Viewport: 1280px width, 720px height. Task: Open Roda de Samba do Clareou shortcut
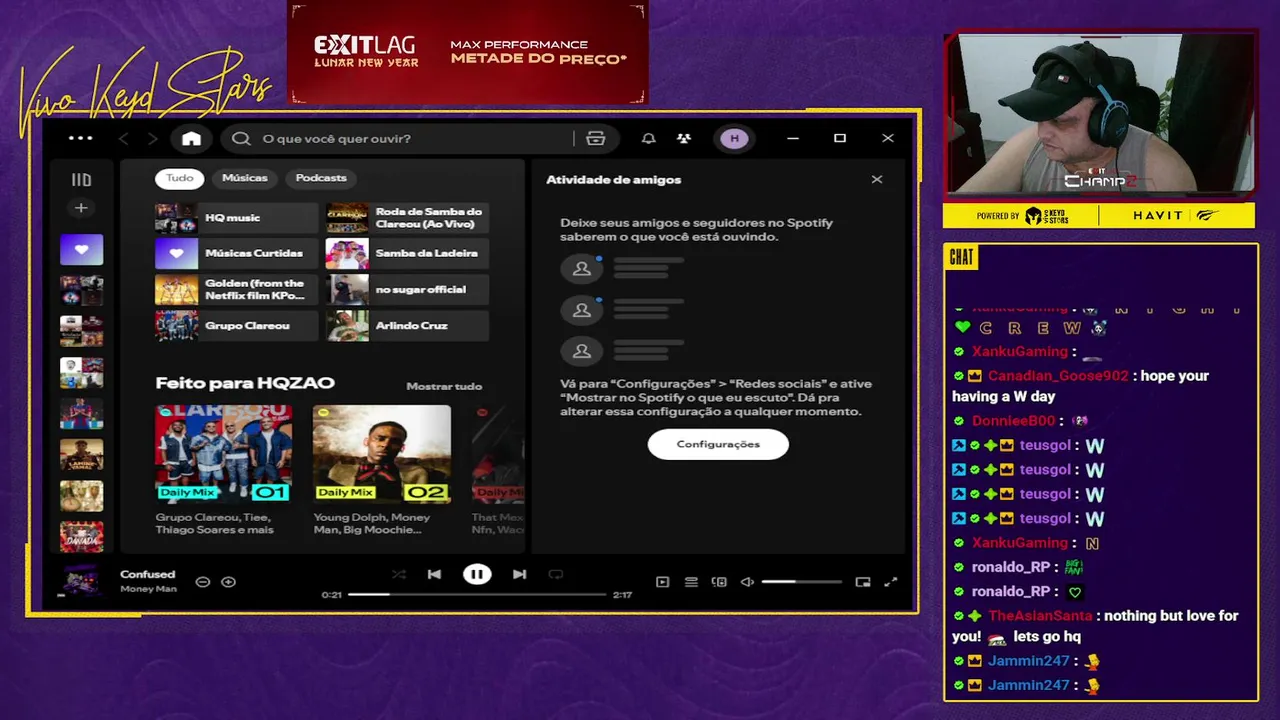coord(407,217)
